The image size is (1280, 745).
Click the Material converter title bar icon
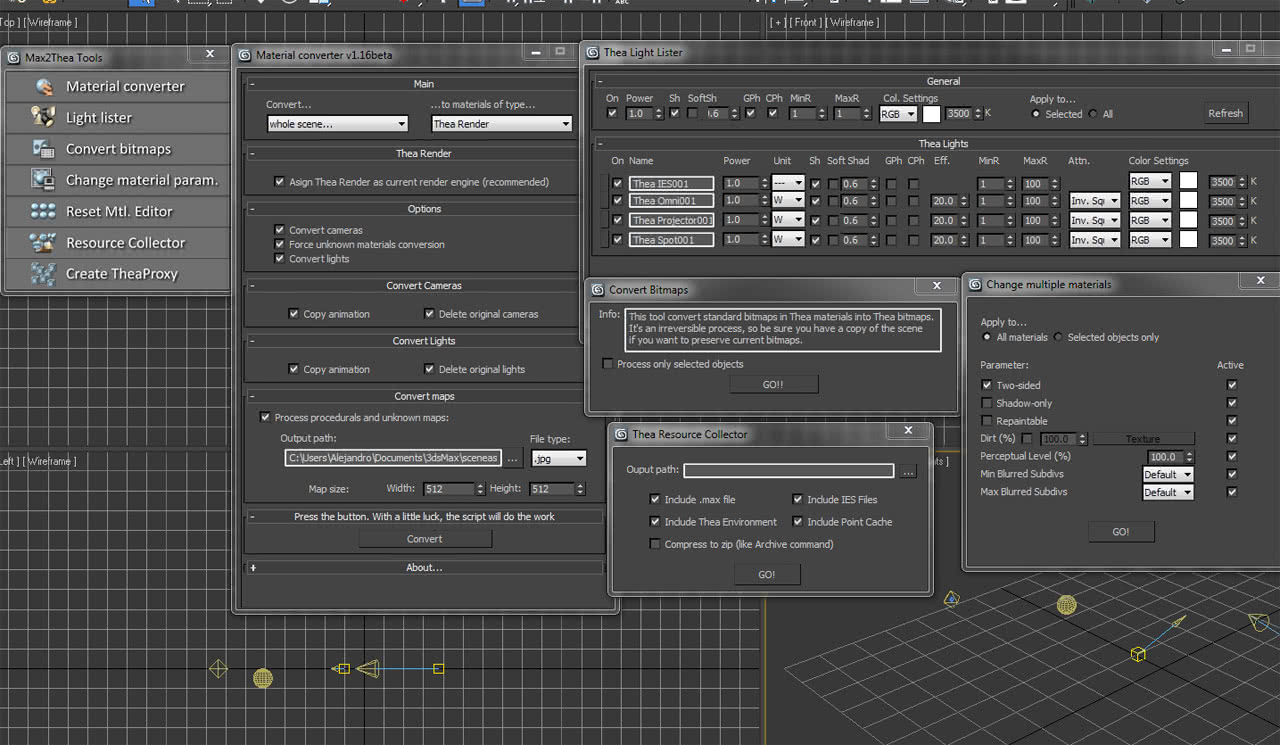245,55
